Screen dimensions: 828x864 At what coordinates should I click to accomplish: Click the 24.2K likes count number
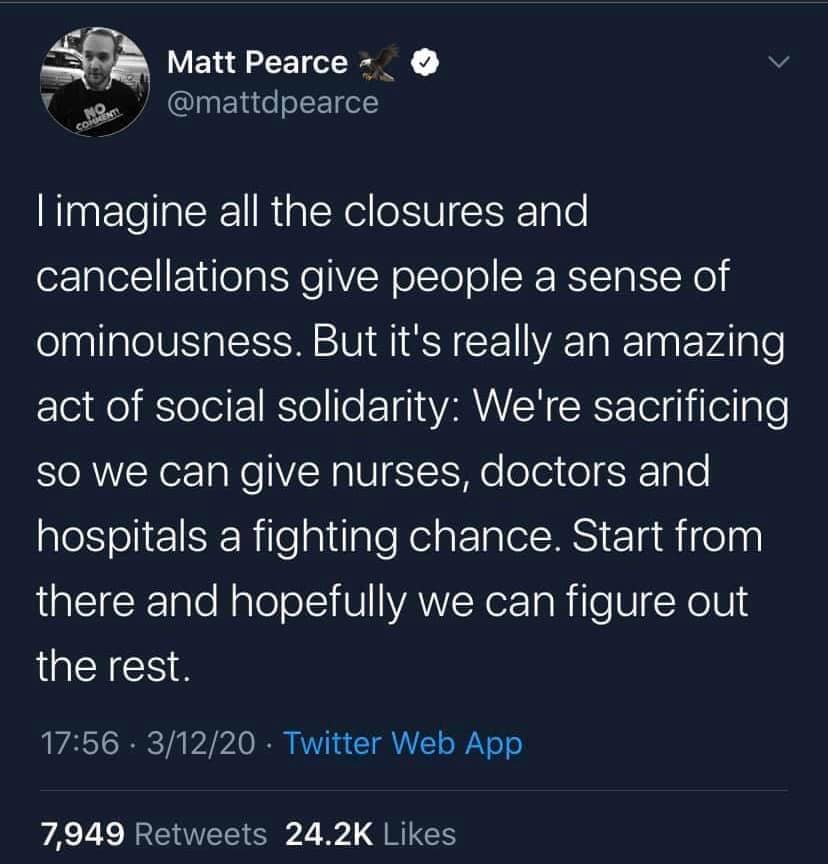click(x=328, y=834)
